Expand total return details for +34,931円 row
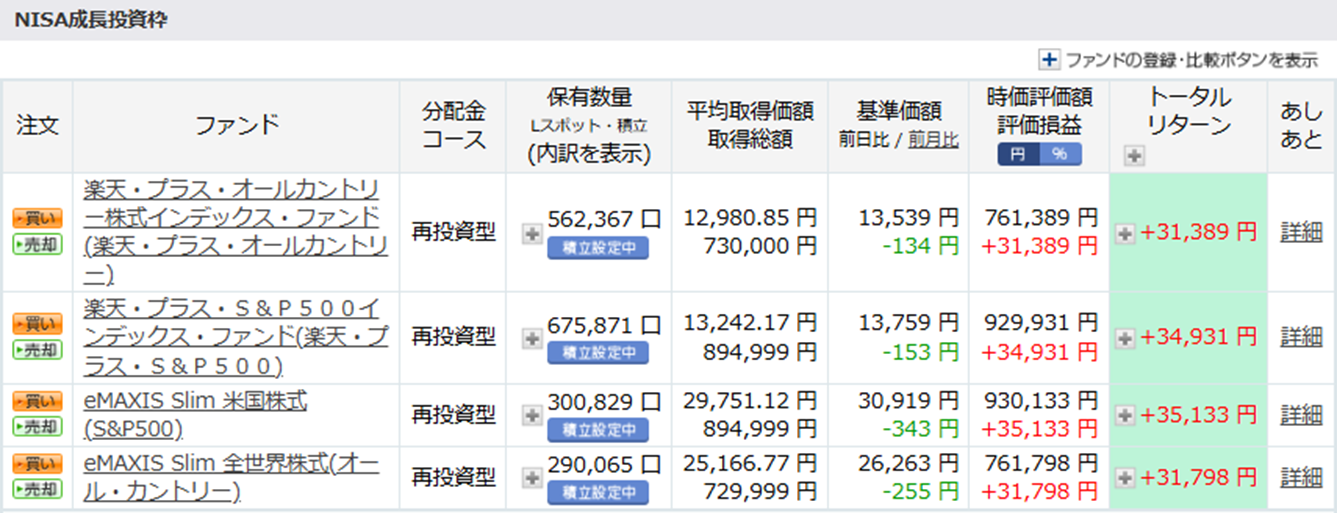This screenshot has width=1337, height=513. click(x=1125, y=338)
